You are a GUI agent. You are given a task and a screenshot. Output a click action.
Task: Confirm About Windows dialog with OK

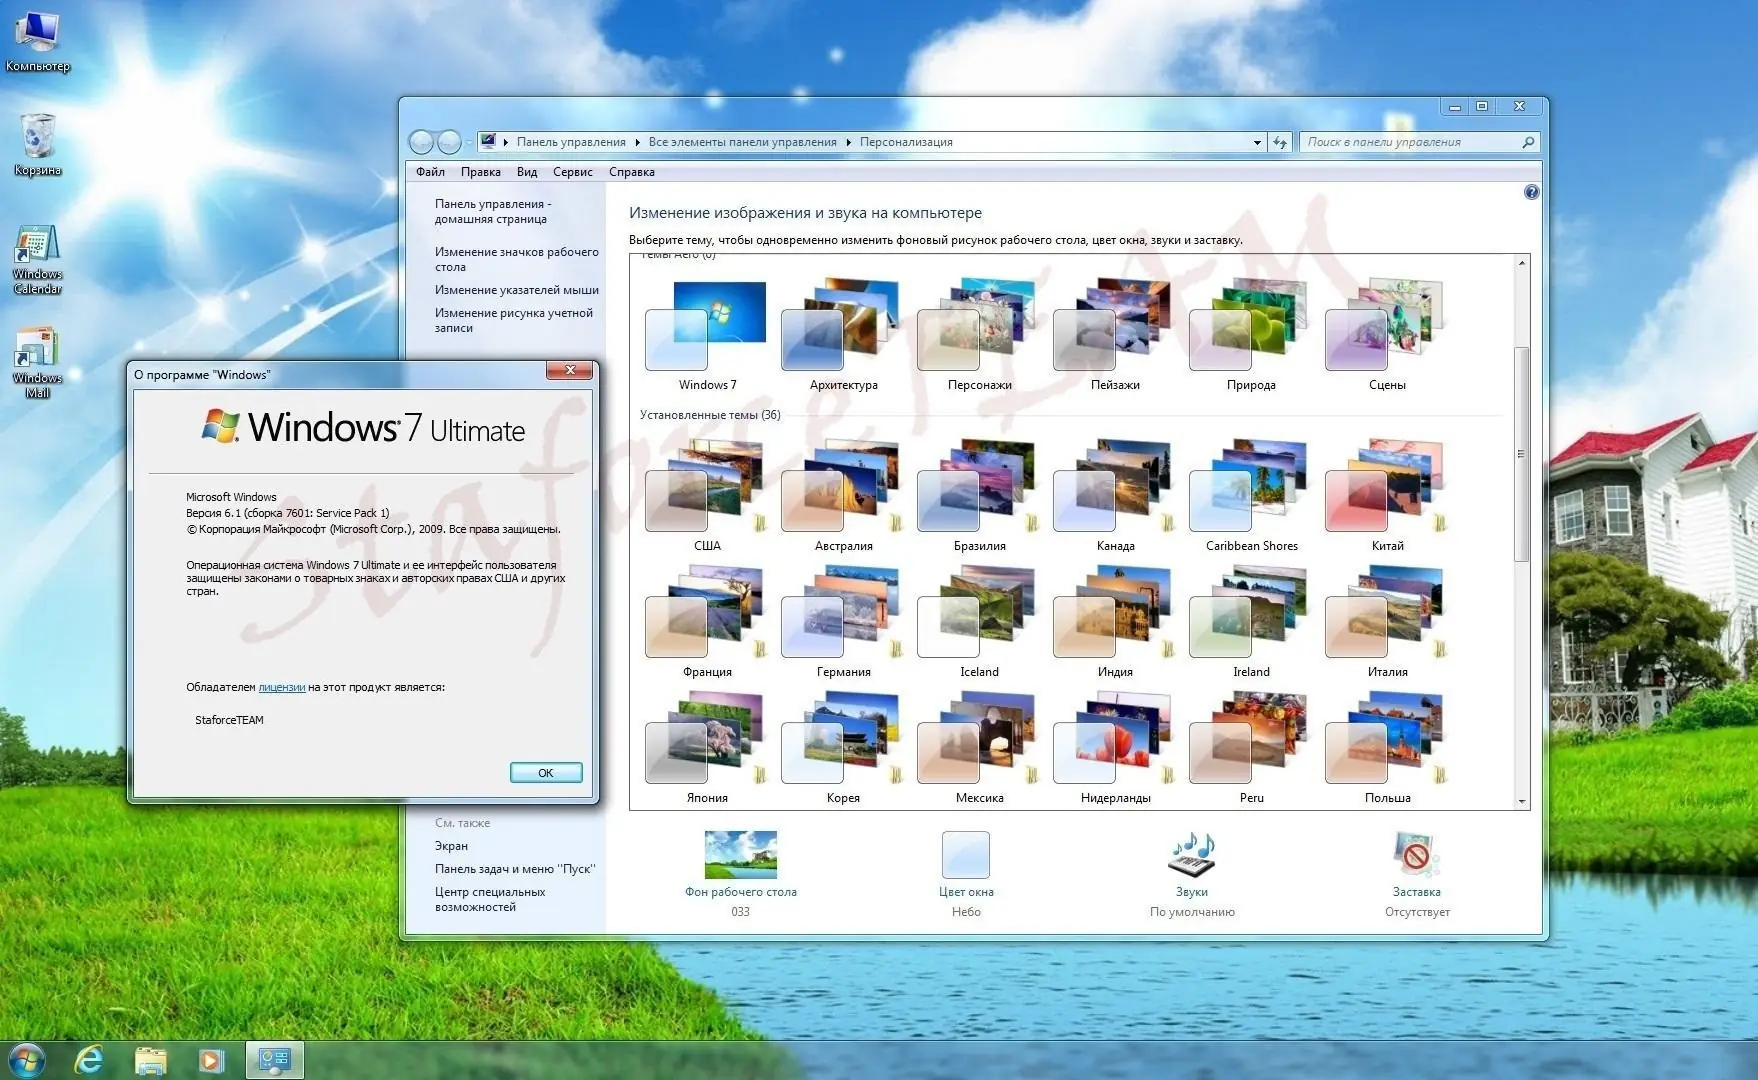(x=546, y=773)
